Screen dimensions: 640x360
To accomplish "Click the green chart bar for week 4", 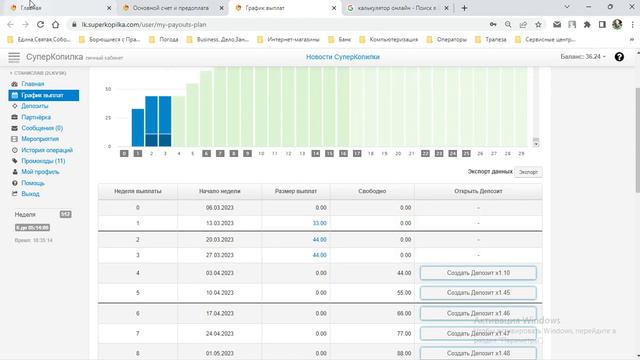I will point(179,121).
